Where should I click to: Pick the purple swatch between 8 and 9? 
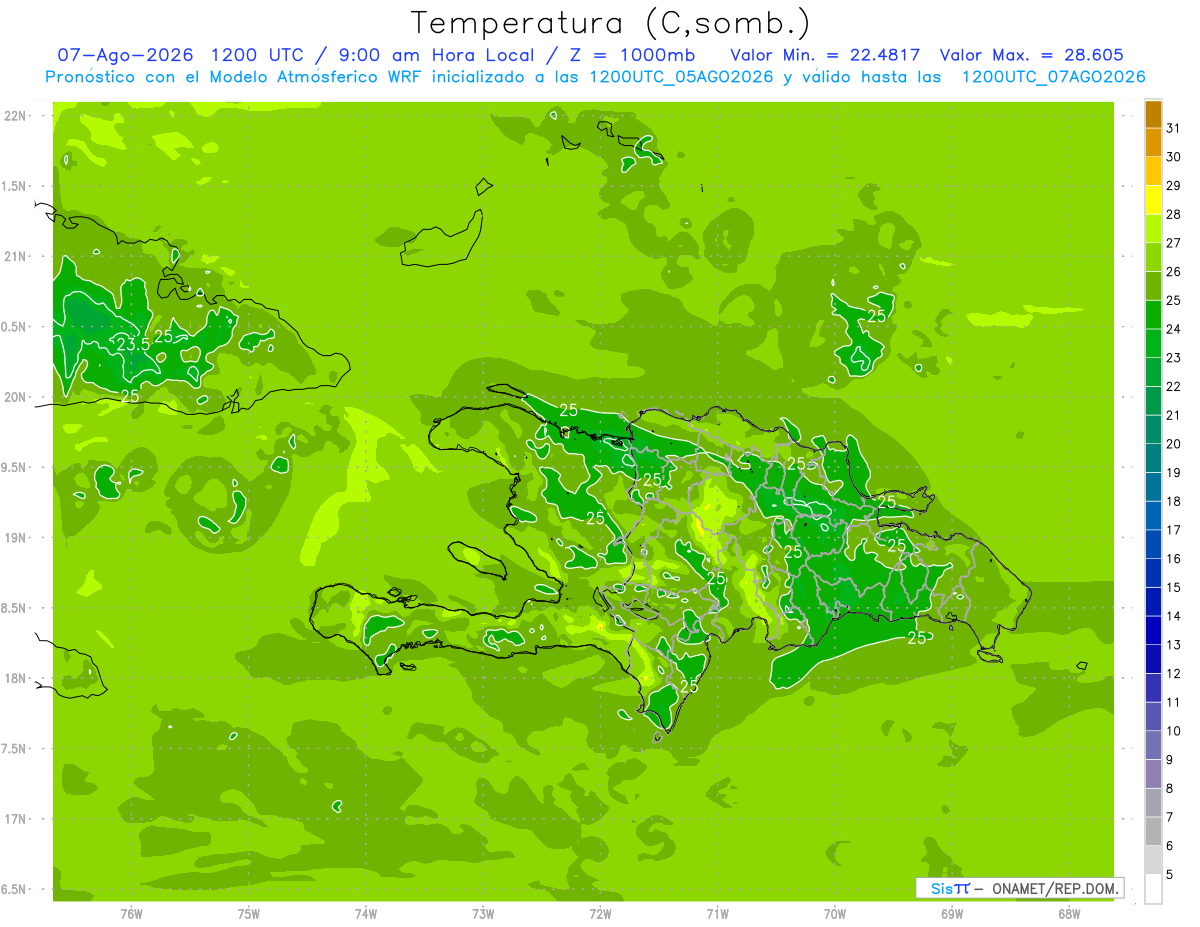click(1153, 774)
